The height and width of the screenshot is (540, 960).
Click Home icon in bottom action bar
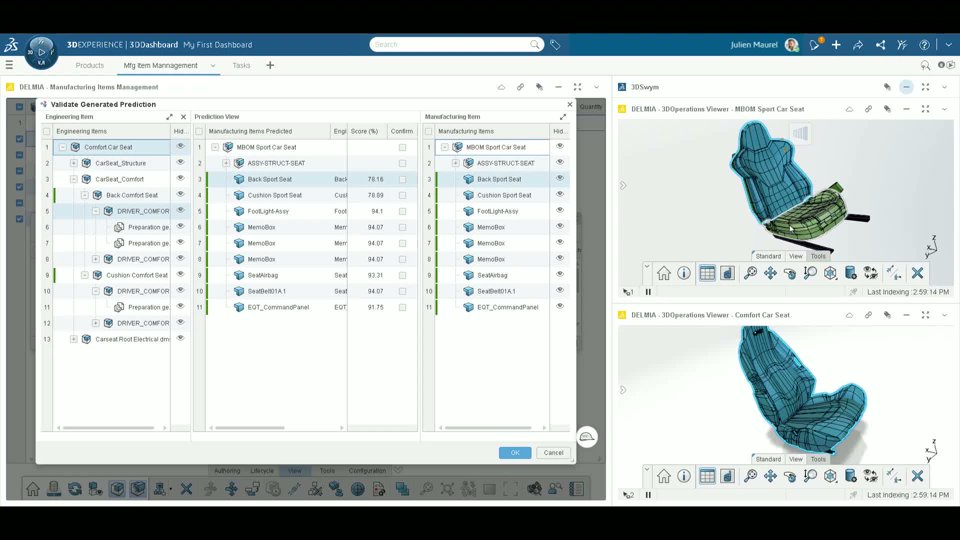pos(32,489)
